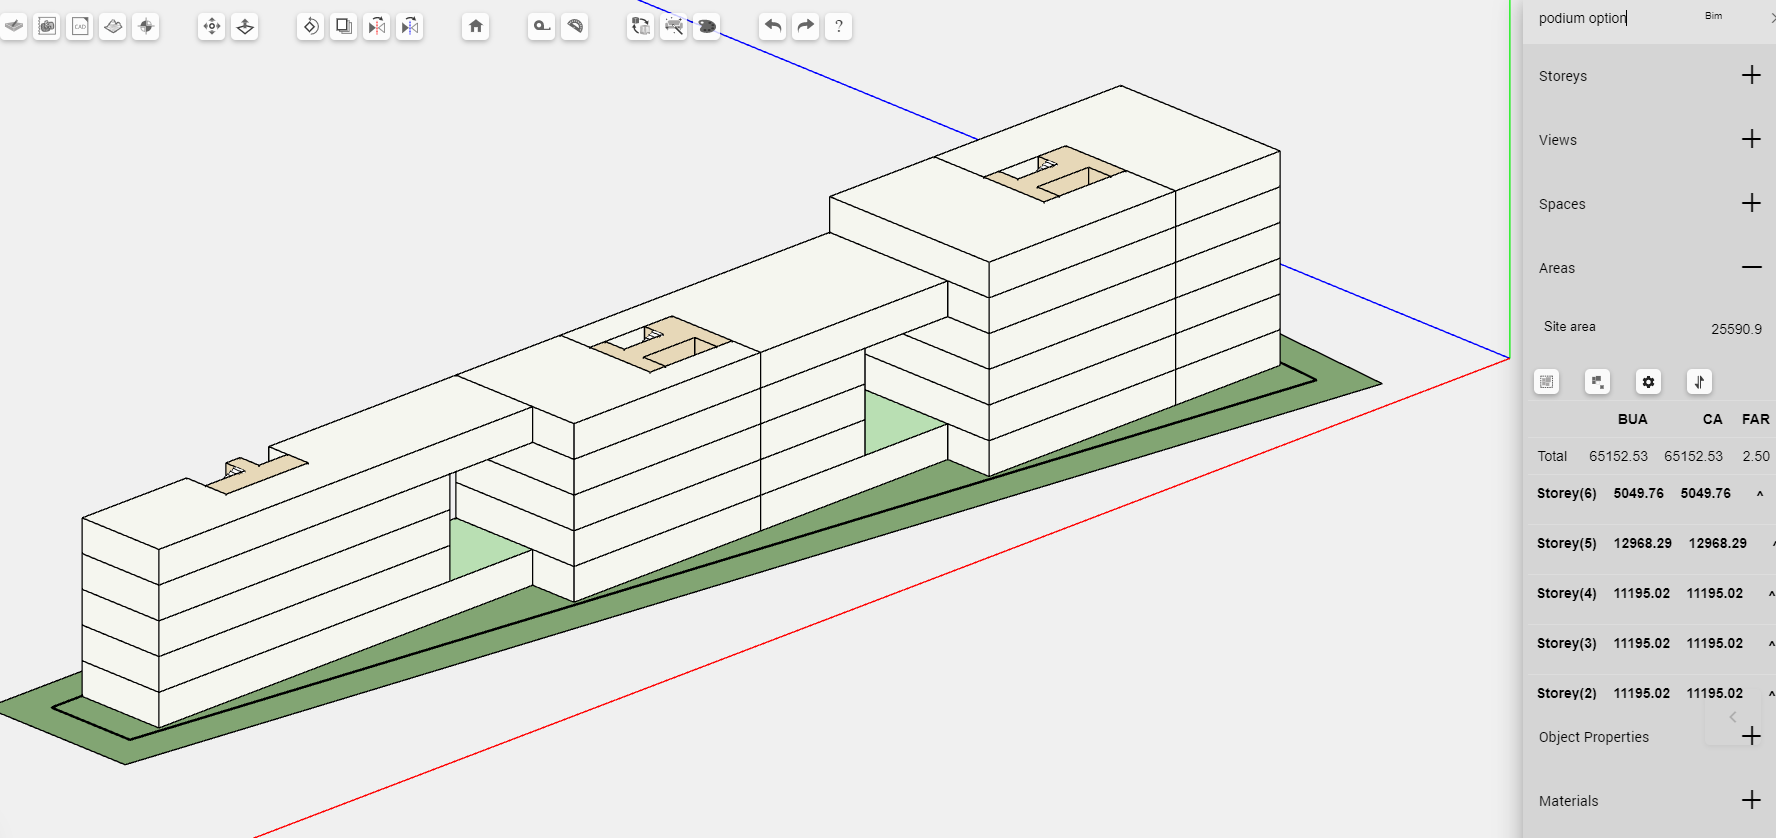Expand the Storeys section
The image size is (1776, 838).
[1751, 75]
